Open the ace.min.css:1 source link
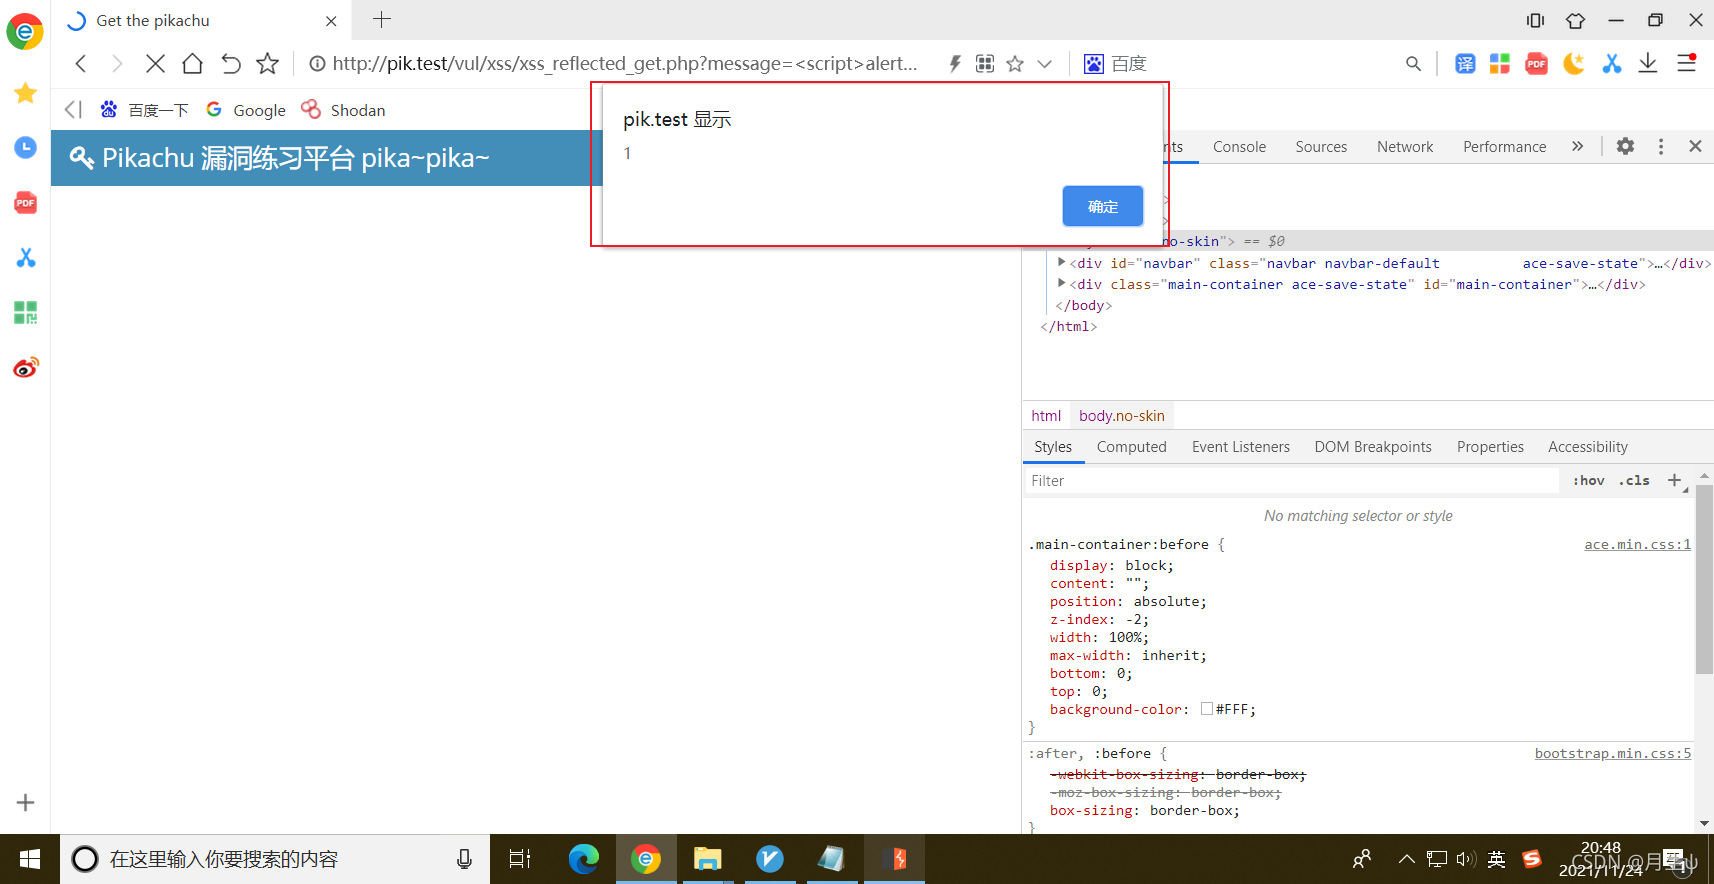Image resolution: width=1714 pixels, height=884 pixels. pyautogui.click(x=1637, y=545)
